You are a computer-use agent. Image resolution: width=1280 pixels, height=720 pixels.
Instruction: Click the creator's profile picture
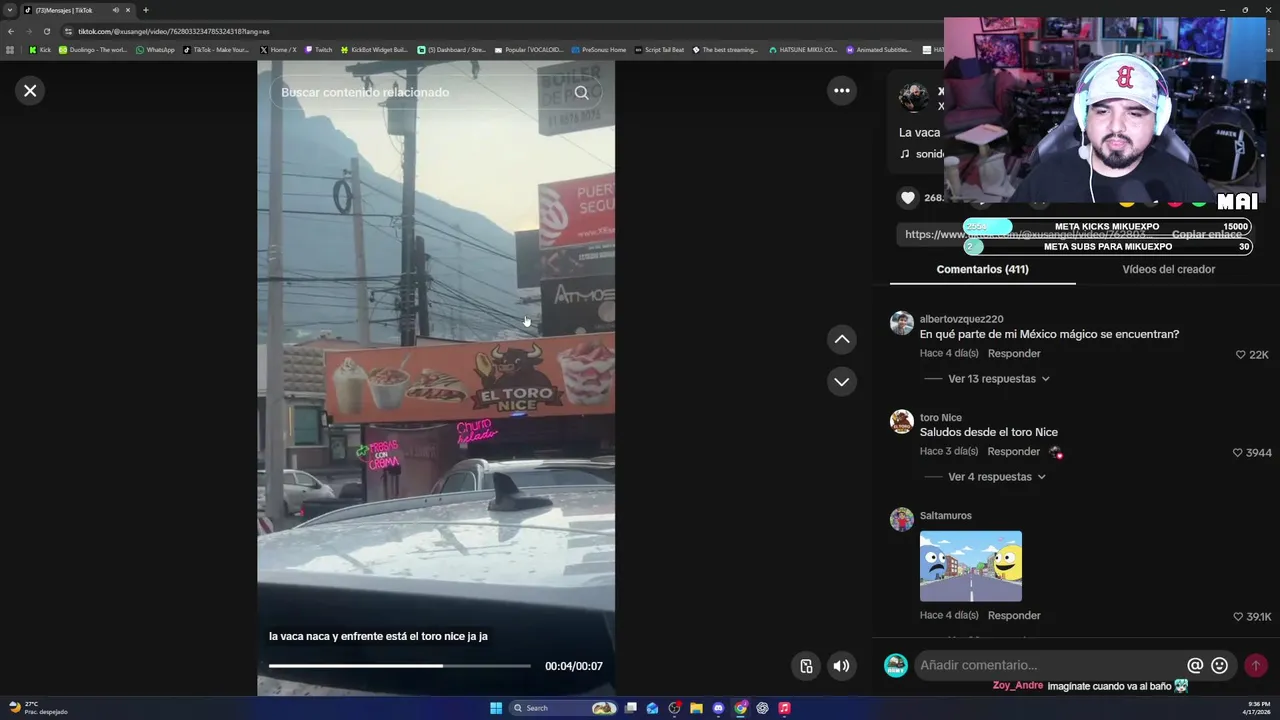pyautogui.click(x=913, y=97)
